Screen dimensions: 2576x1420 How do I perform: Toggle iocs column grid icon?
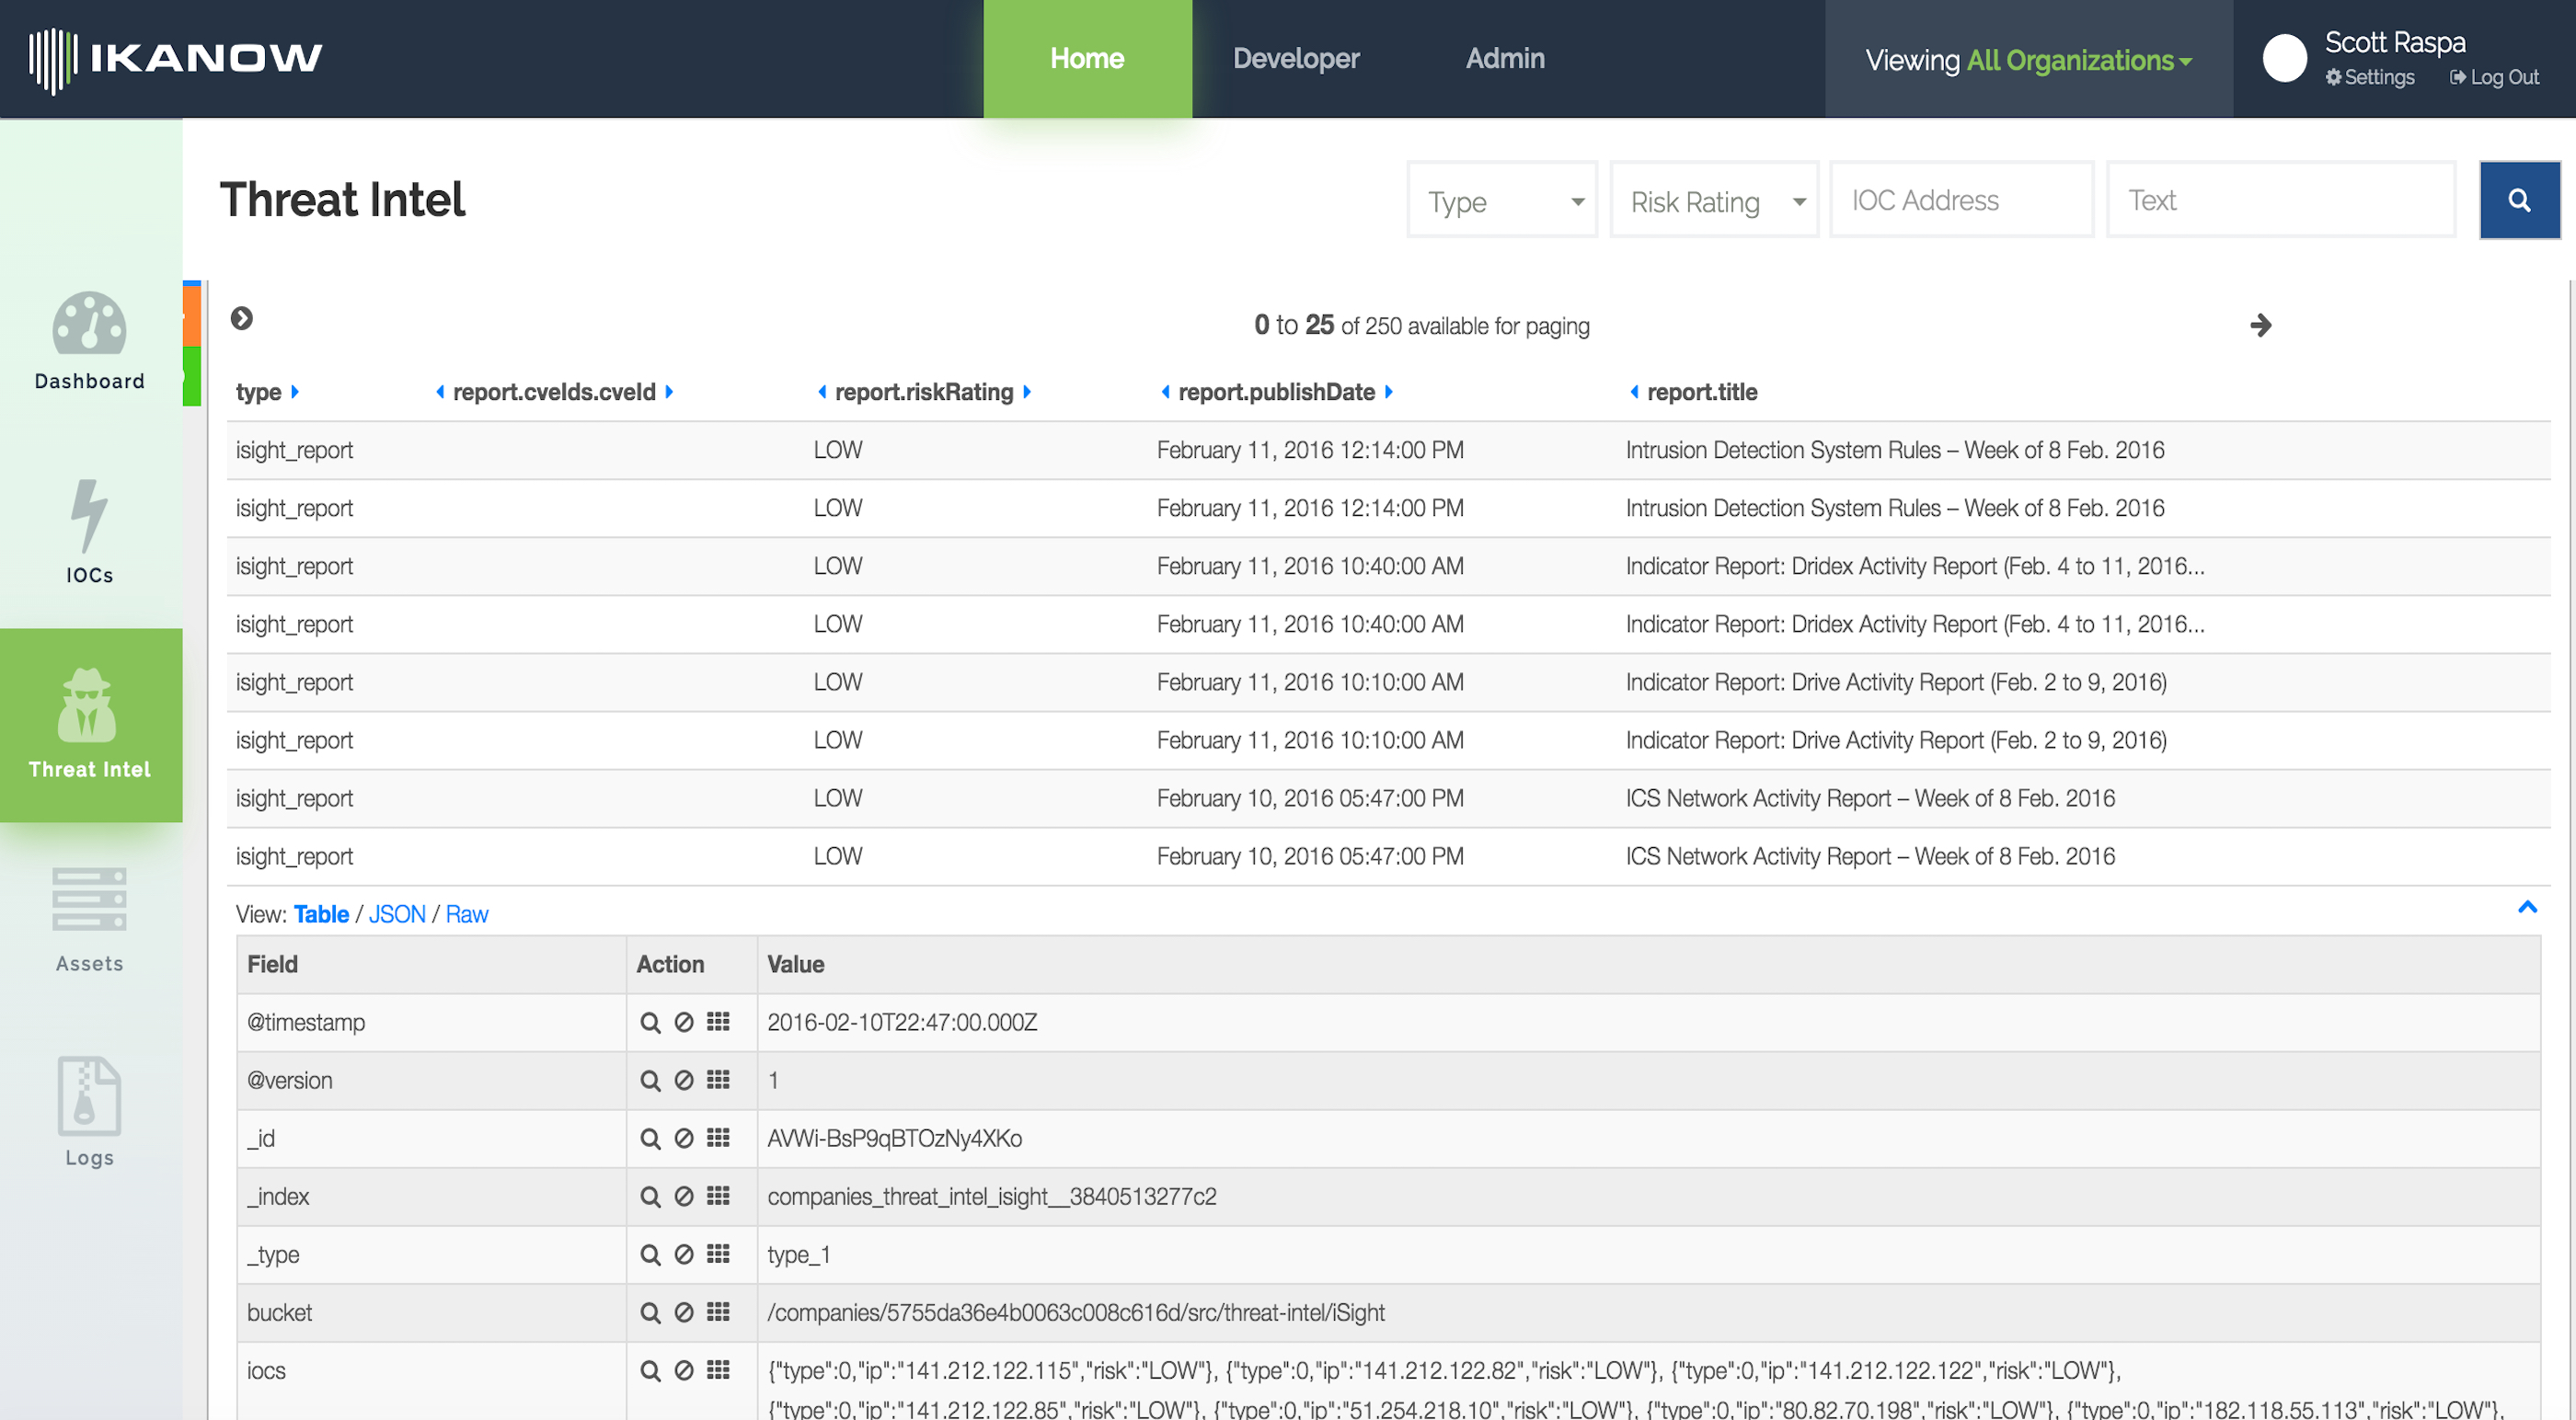point(718,1369)
